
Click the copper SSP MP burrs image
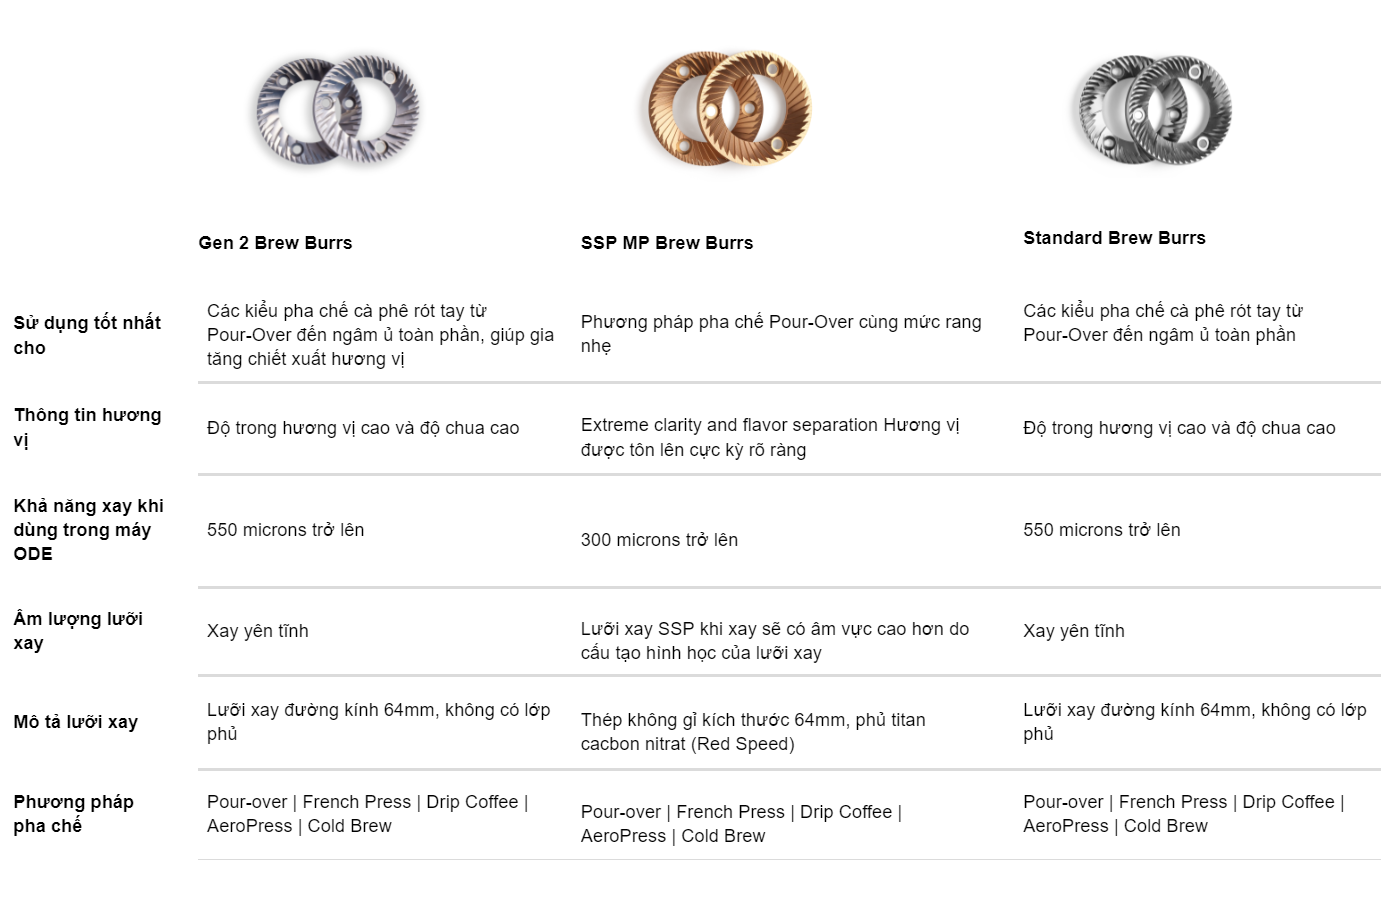pyautogui.click(x=726, y=108)
